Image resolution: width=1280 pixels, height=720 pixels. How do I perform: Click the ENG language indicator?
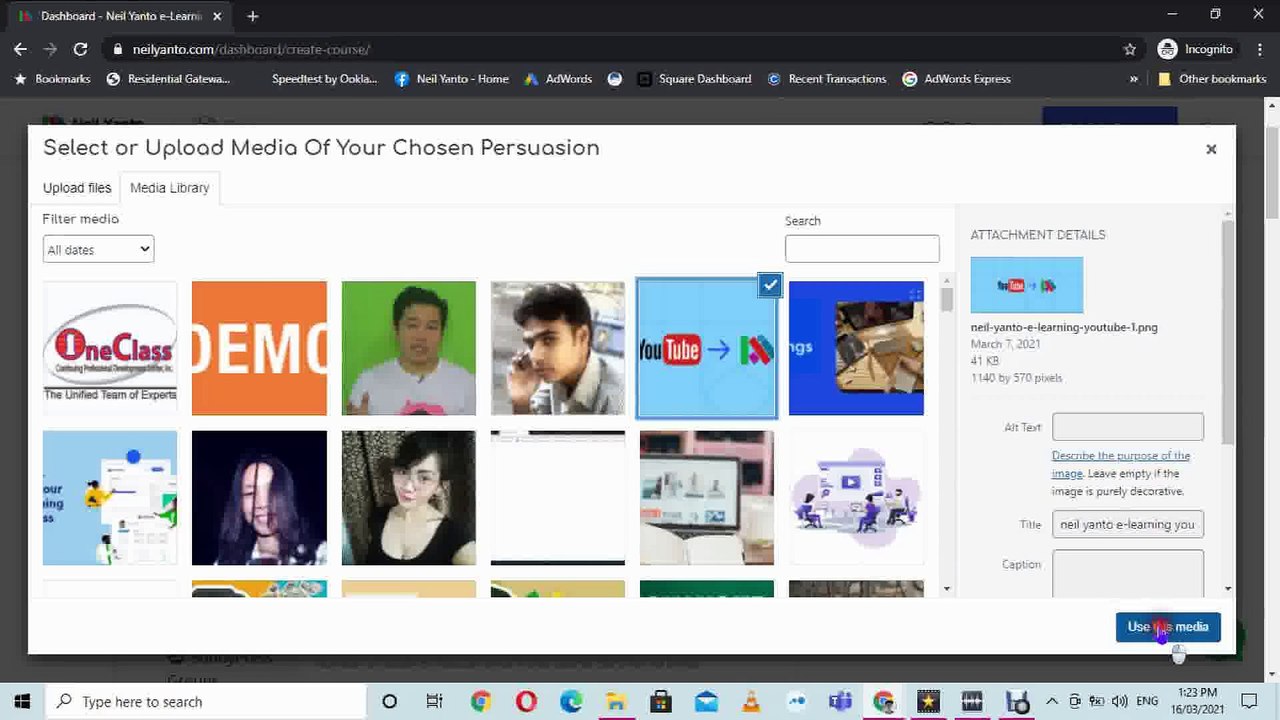pos(1147,701)
